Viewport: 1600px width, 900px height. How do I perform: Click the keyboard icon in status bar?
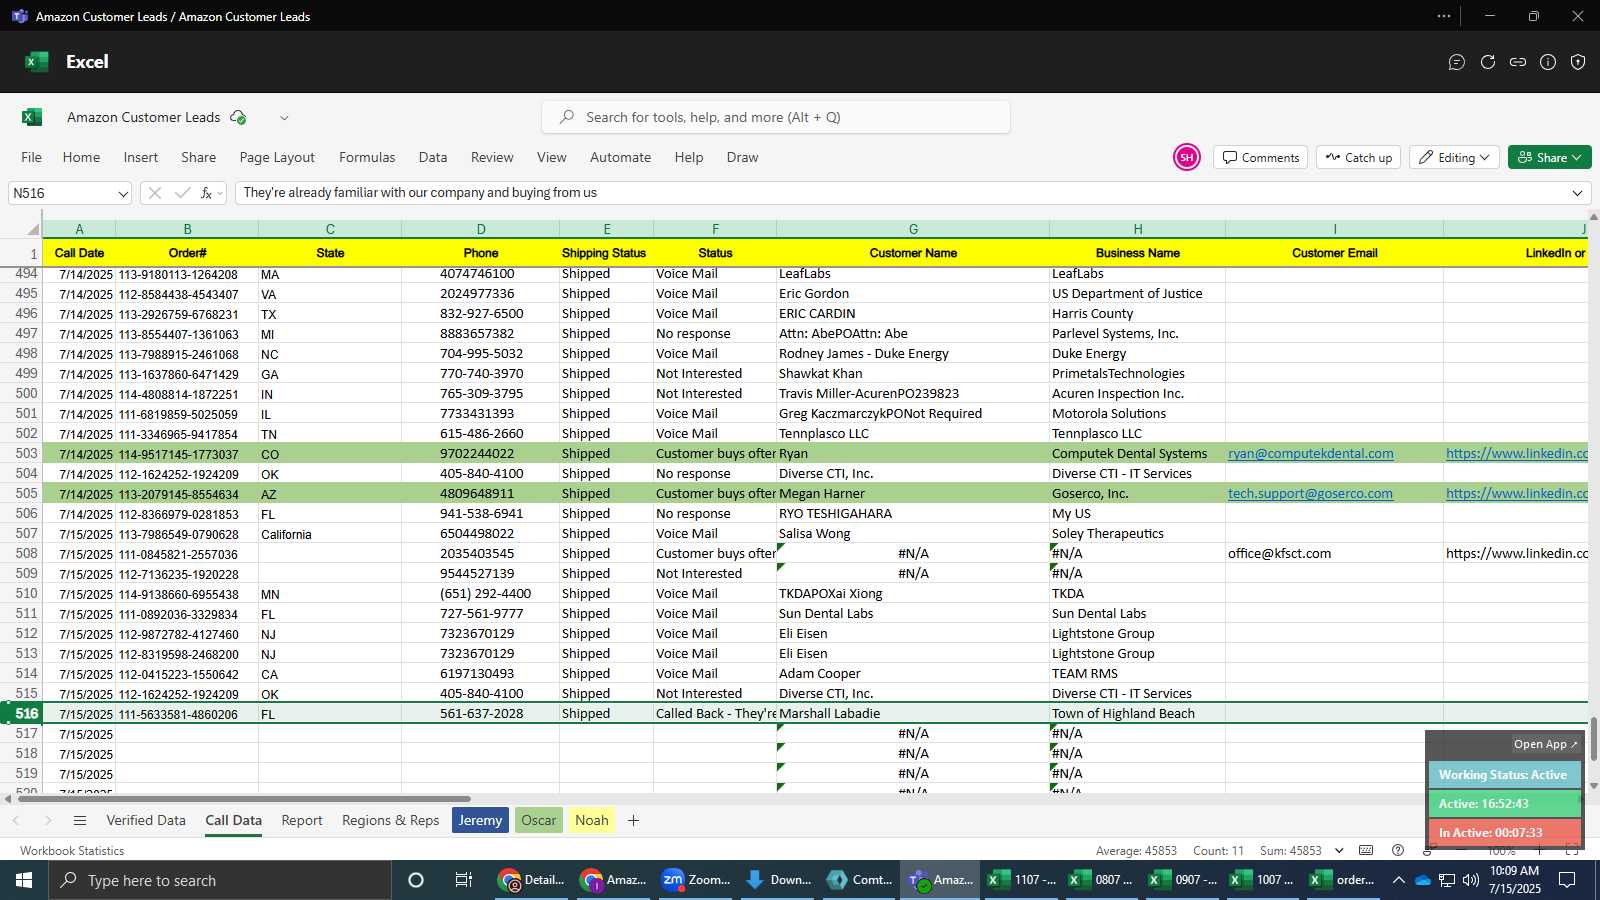click(1366, 850)
